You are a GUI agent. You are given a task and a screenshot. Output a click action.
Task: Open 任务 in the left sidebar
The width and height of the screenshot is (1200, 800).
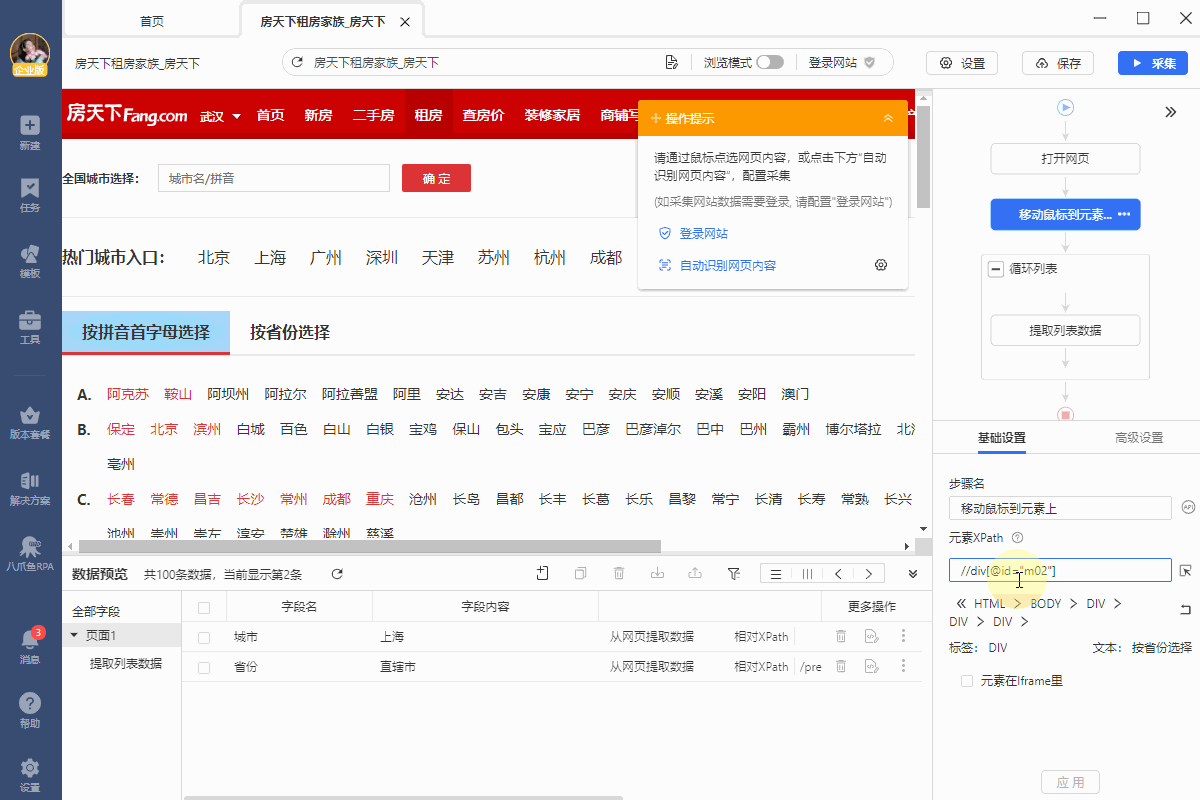click(30, 195)
